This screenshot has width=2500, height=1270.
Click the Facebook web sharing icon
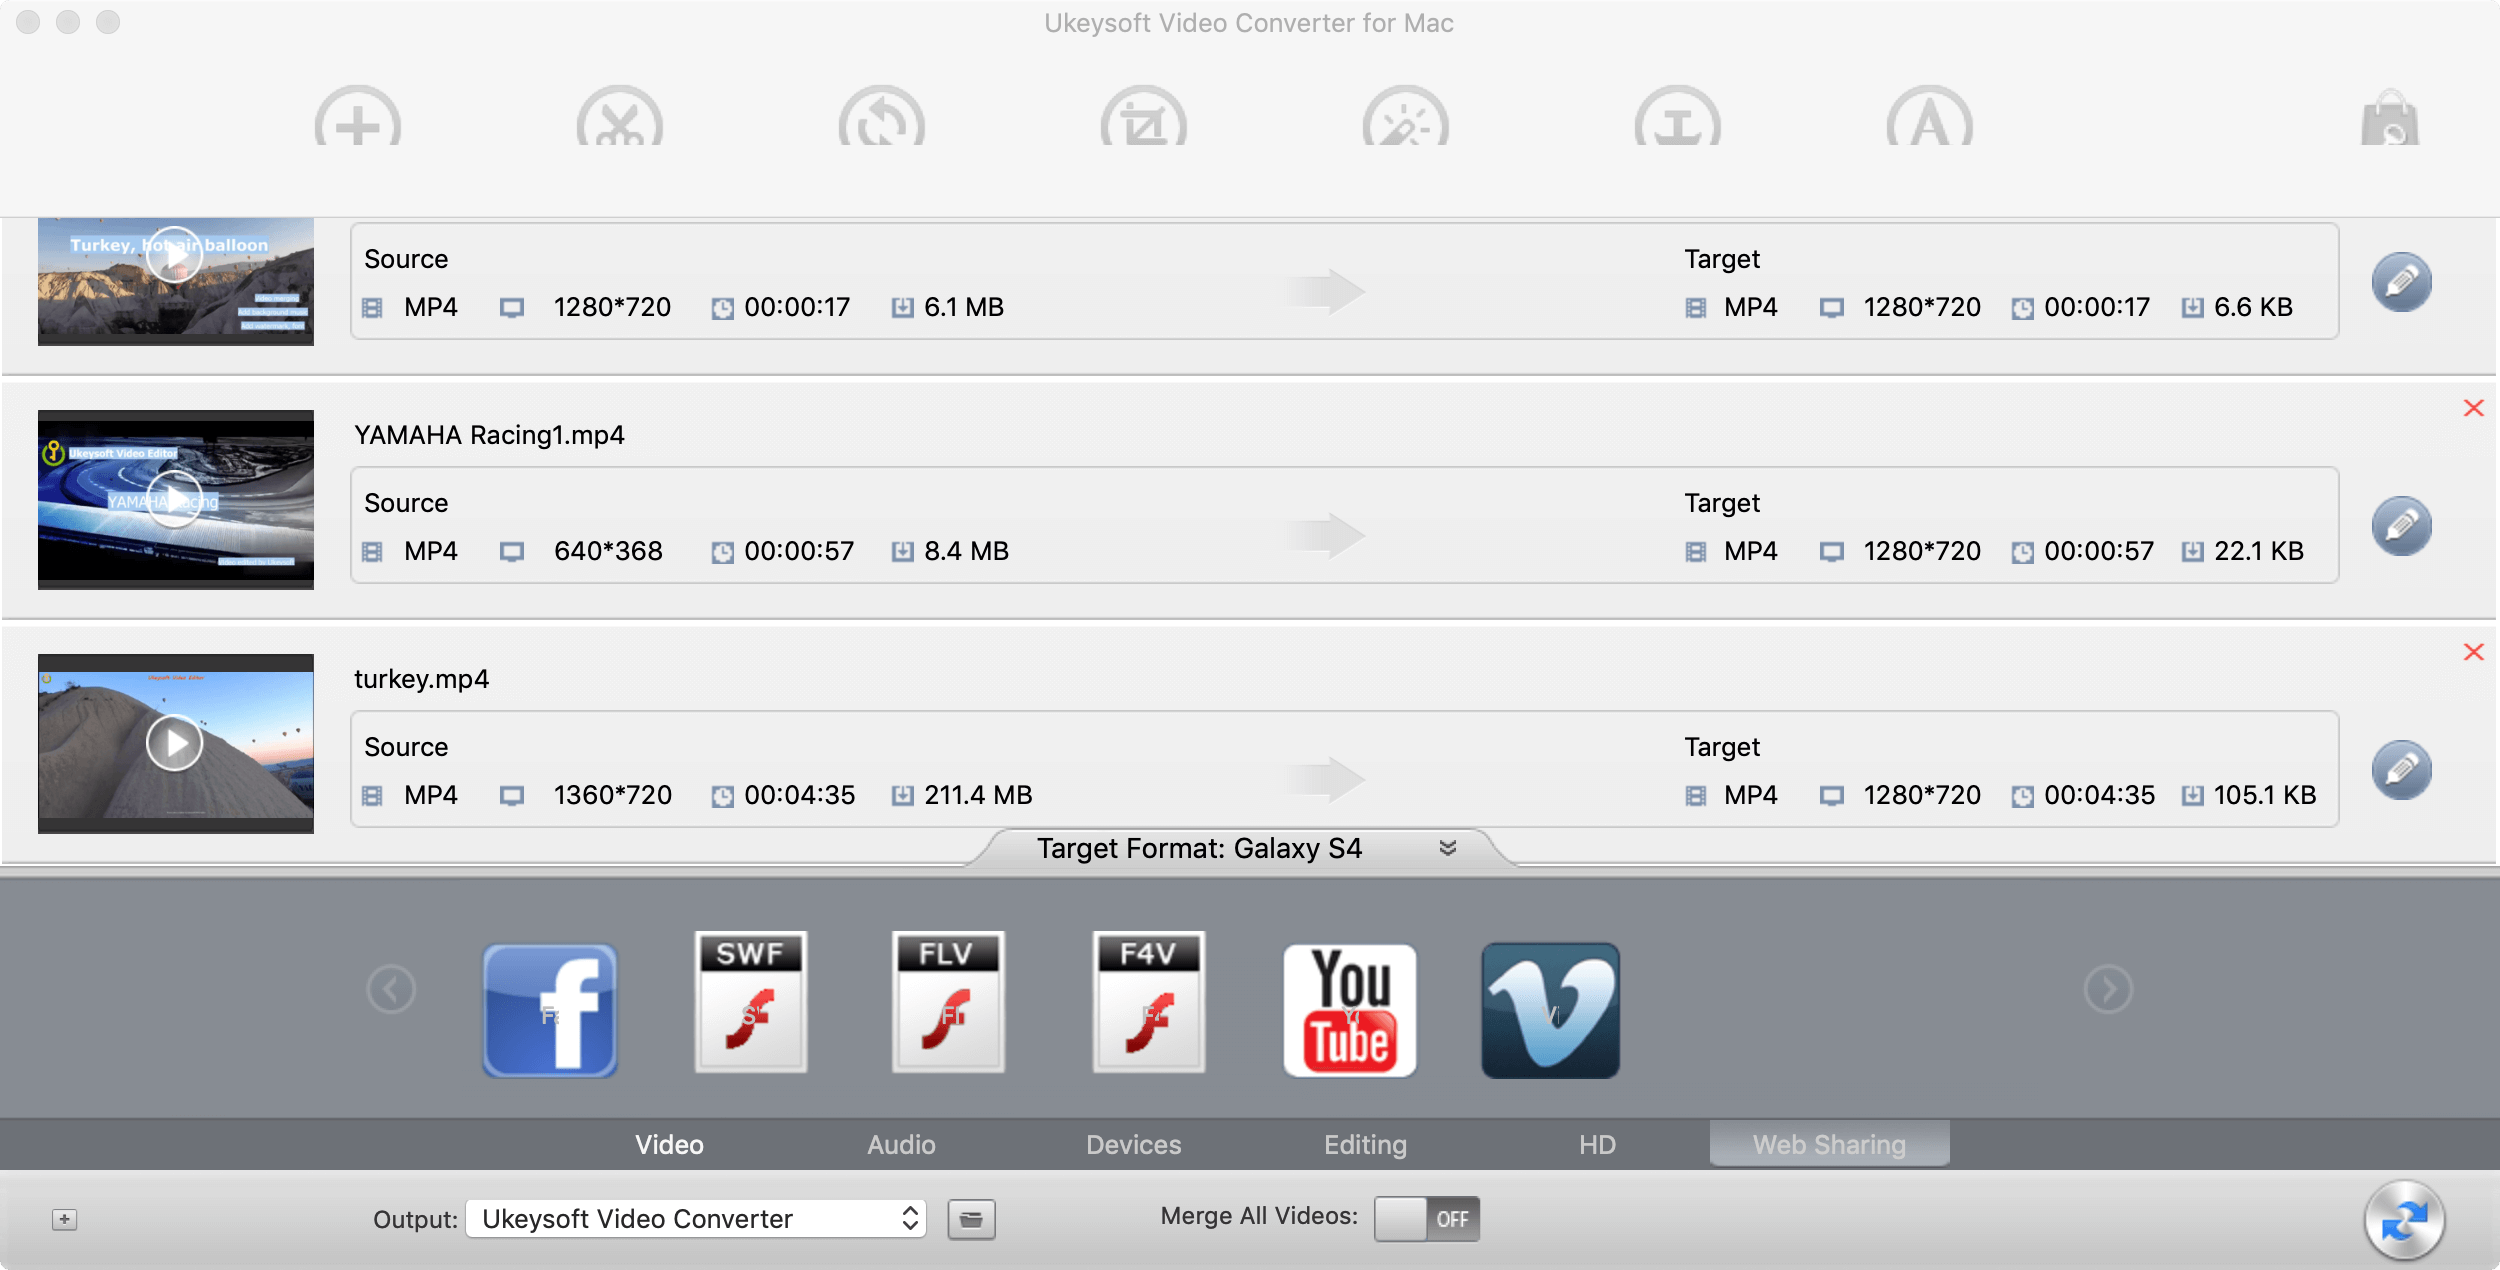549,1008
